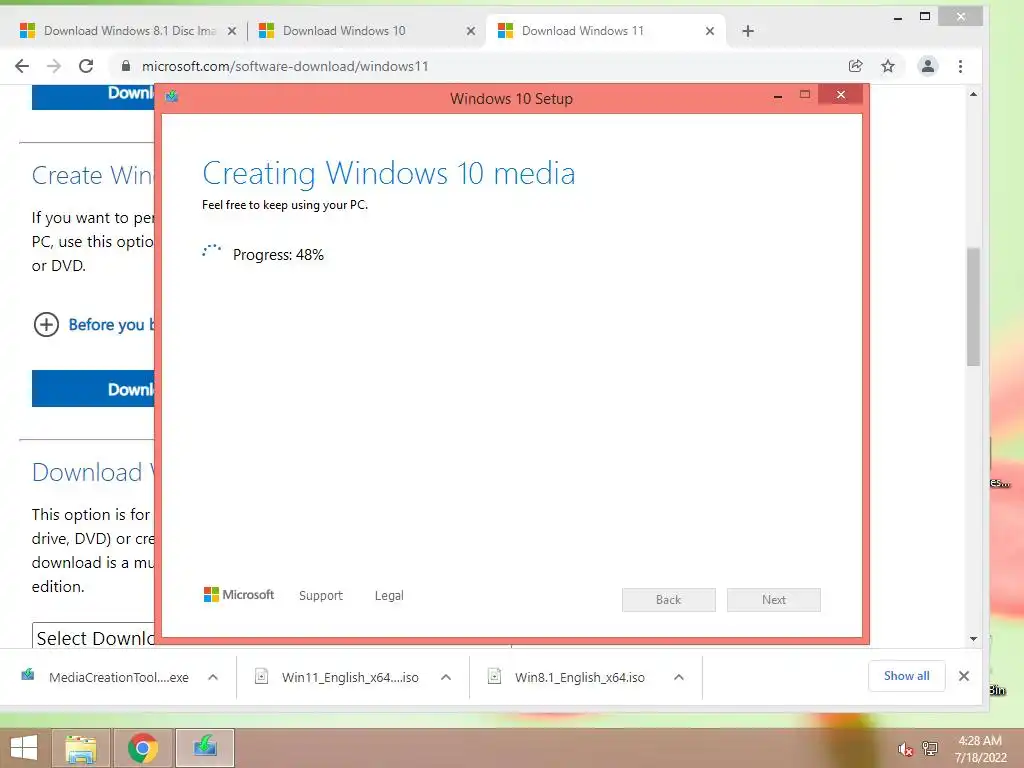Bookmark this page with the star icon

point(888,66)
